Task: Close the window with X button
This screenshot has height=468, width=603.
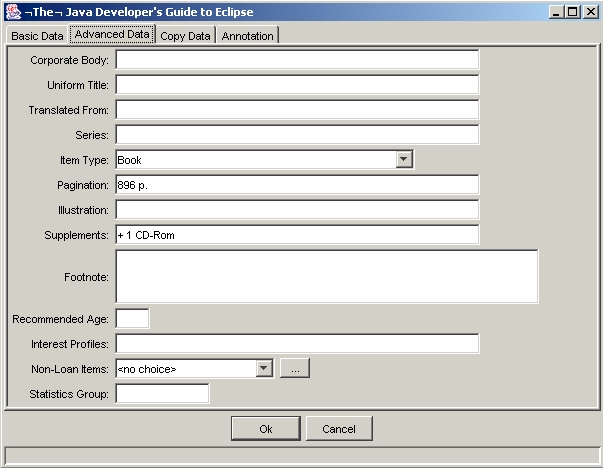Action: tap(591, 12)
